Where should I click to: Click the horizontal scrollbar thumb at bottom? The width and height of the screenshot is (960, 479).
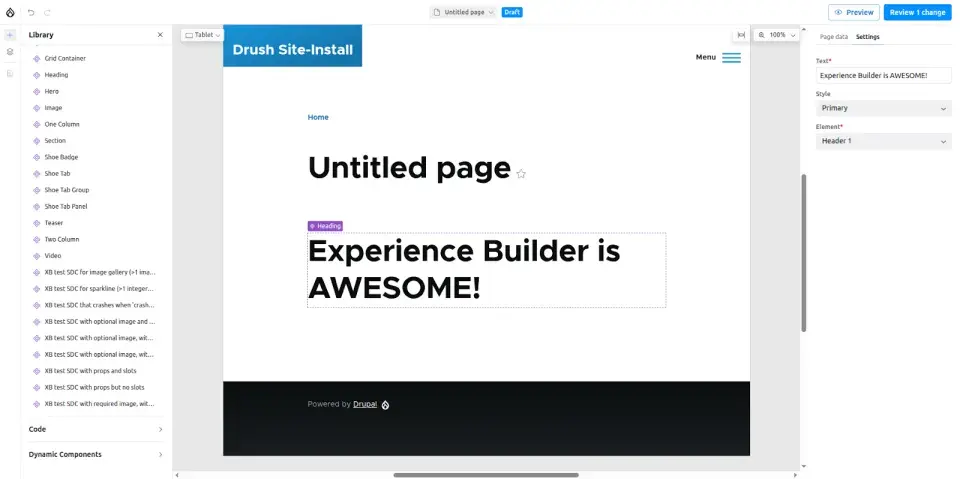pos(486,475)
